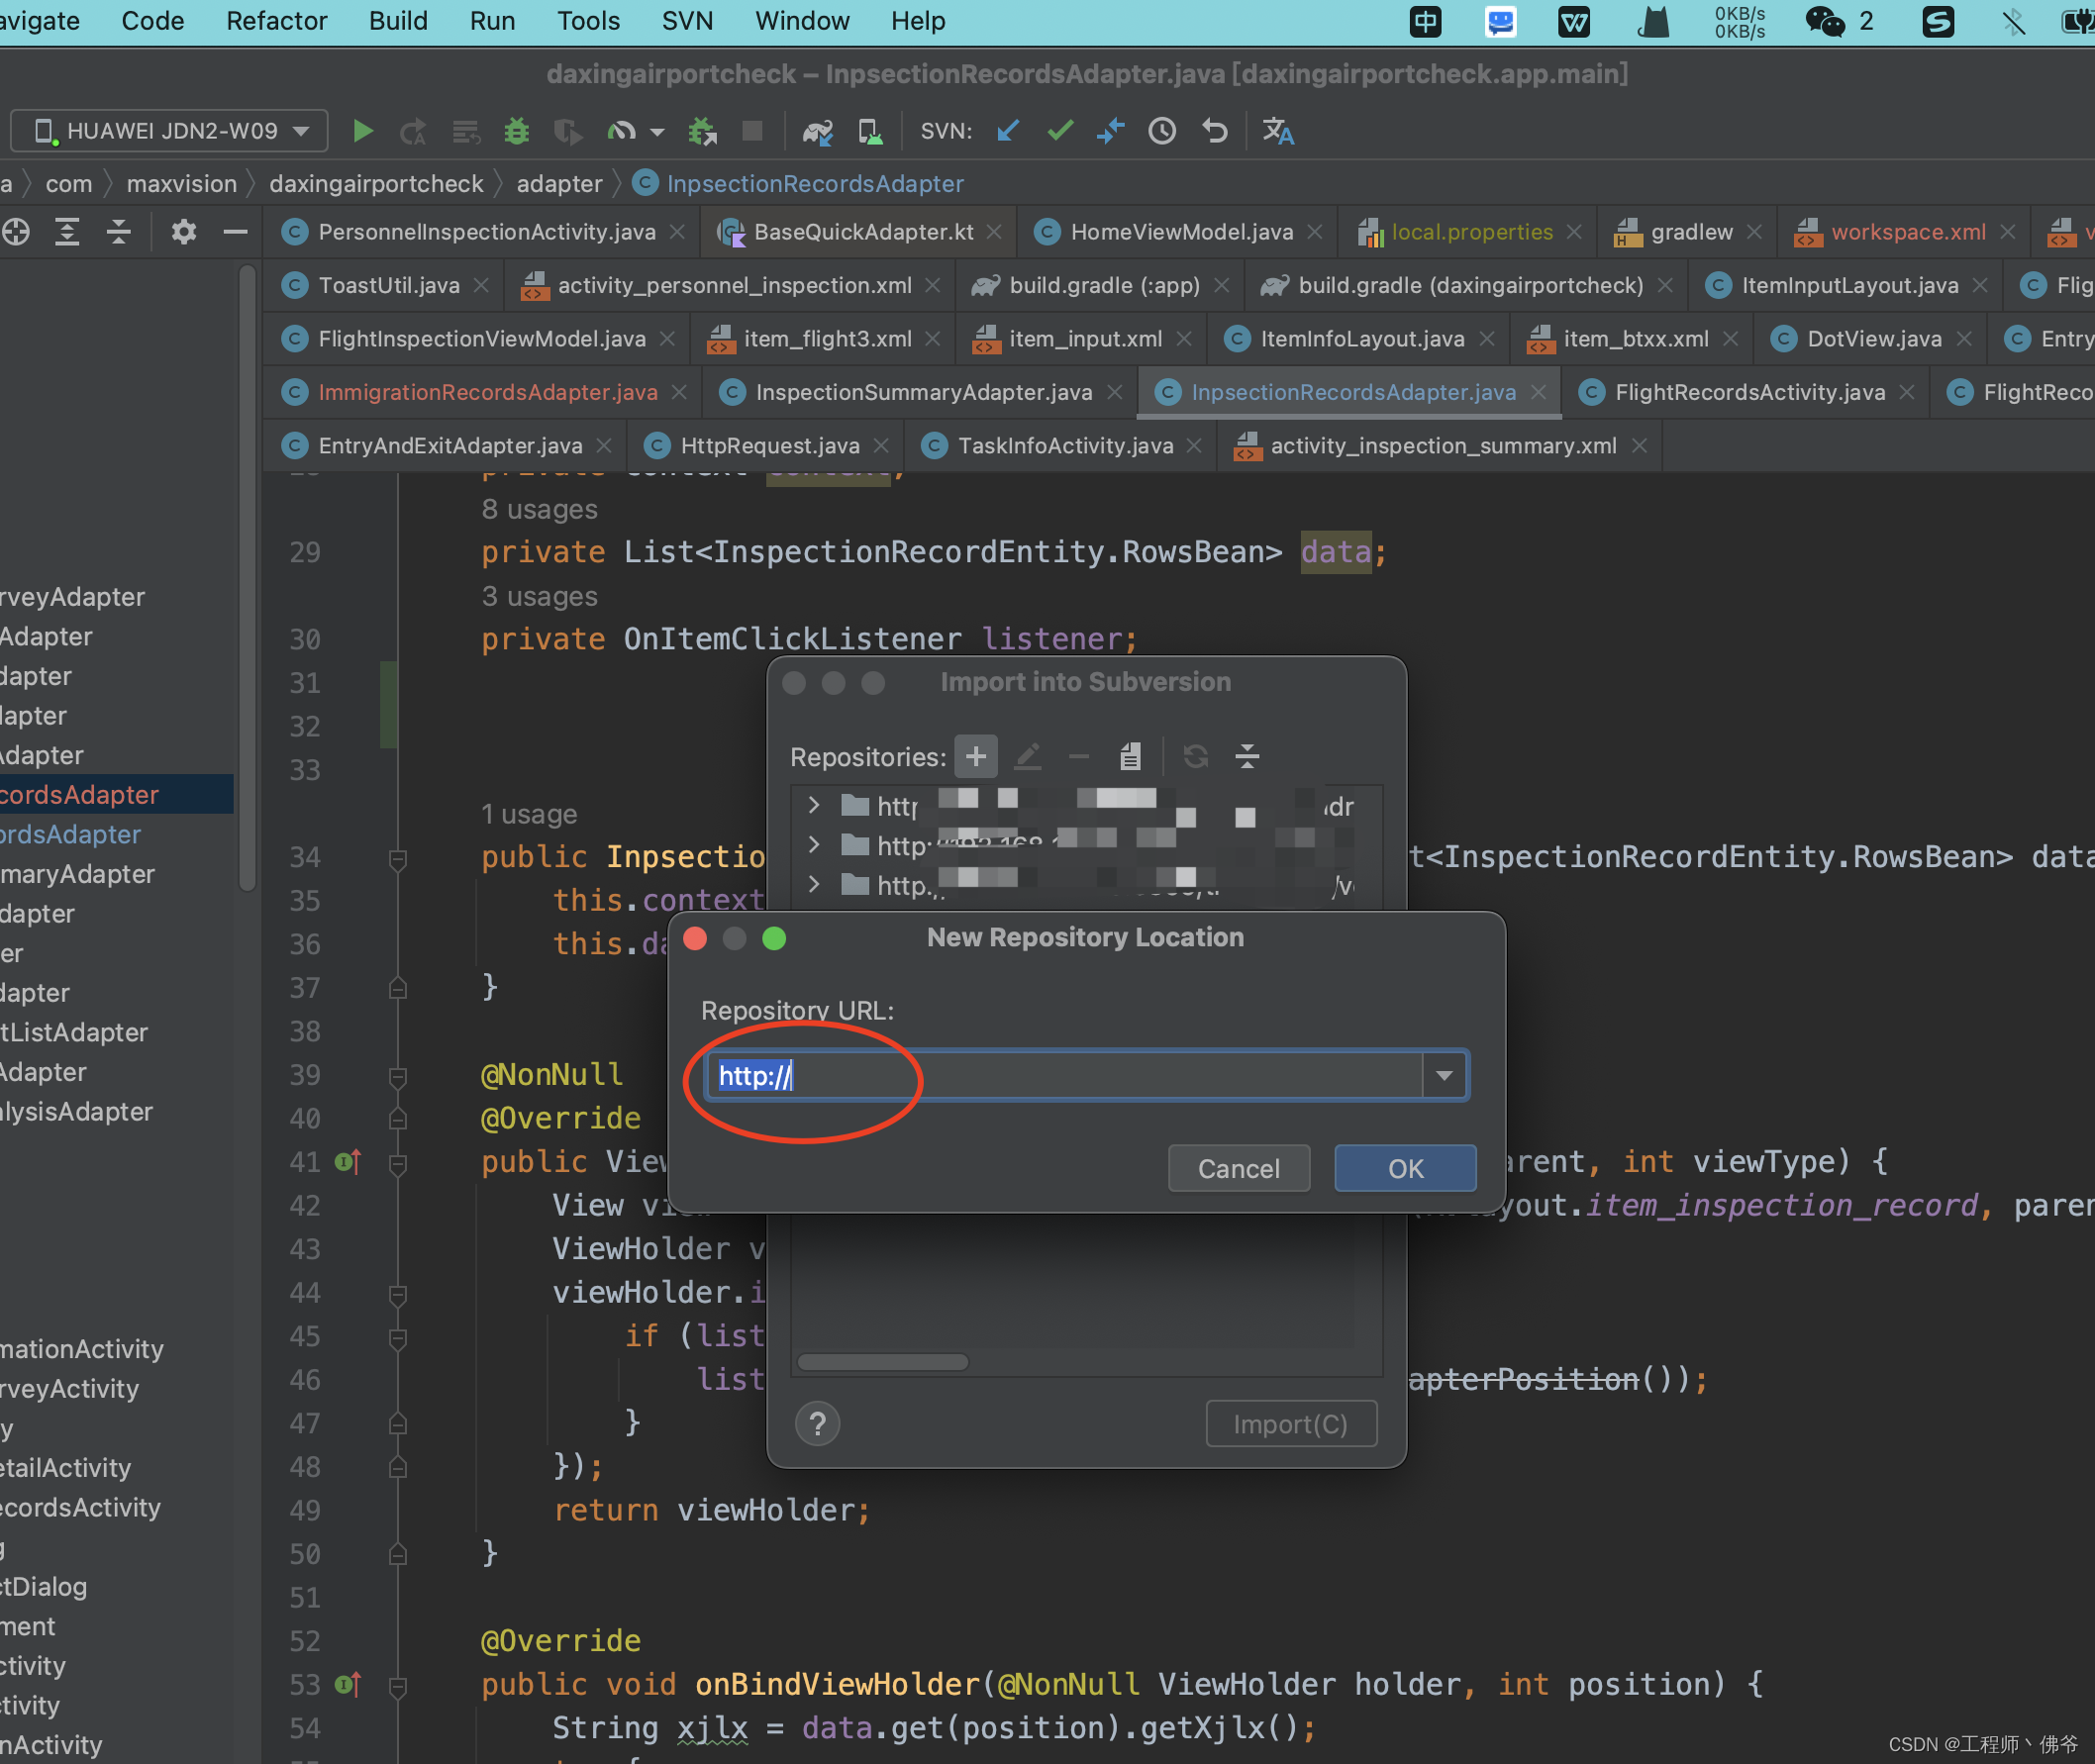Screen dimensions: 2095x1764
Task: Open the Refactor menu
Action: point(276,21)
